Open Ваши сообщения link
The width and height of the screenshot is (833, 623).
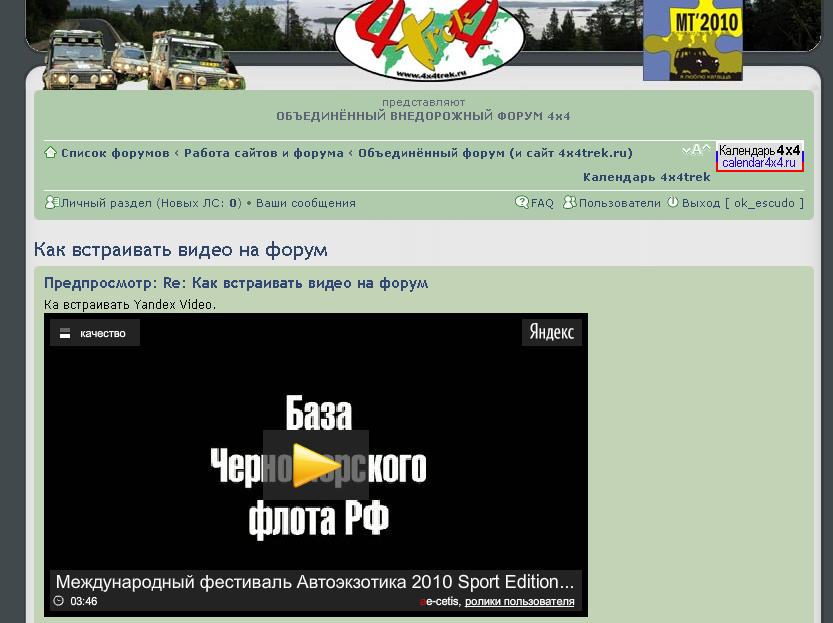(306, 203)
